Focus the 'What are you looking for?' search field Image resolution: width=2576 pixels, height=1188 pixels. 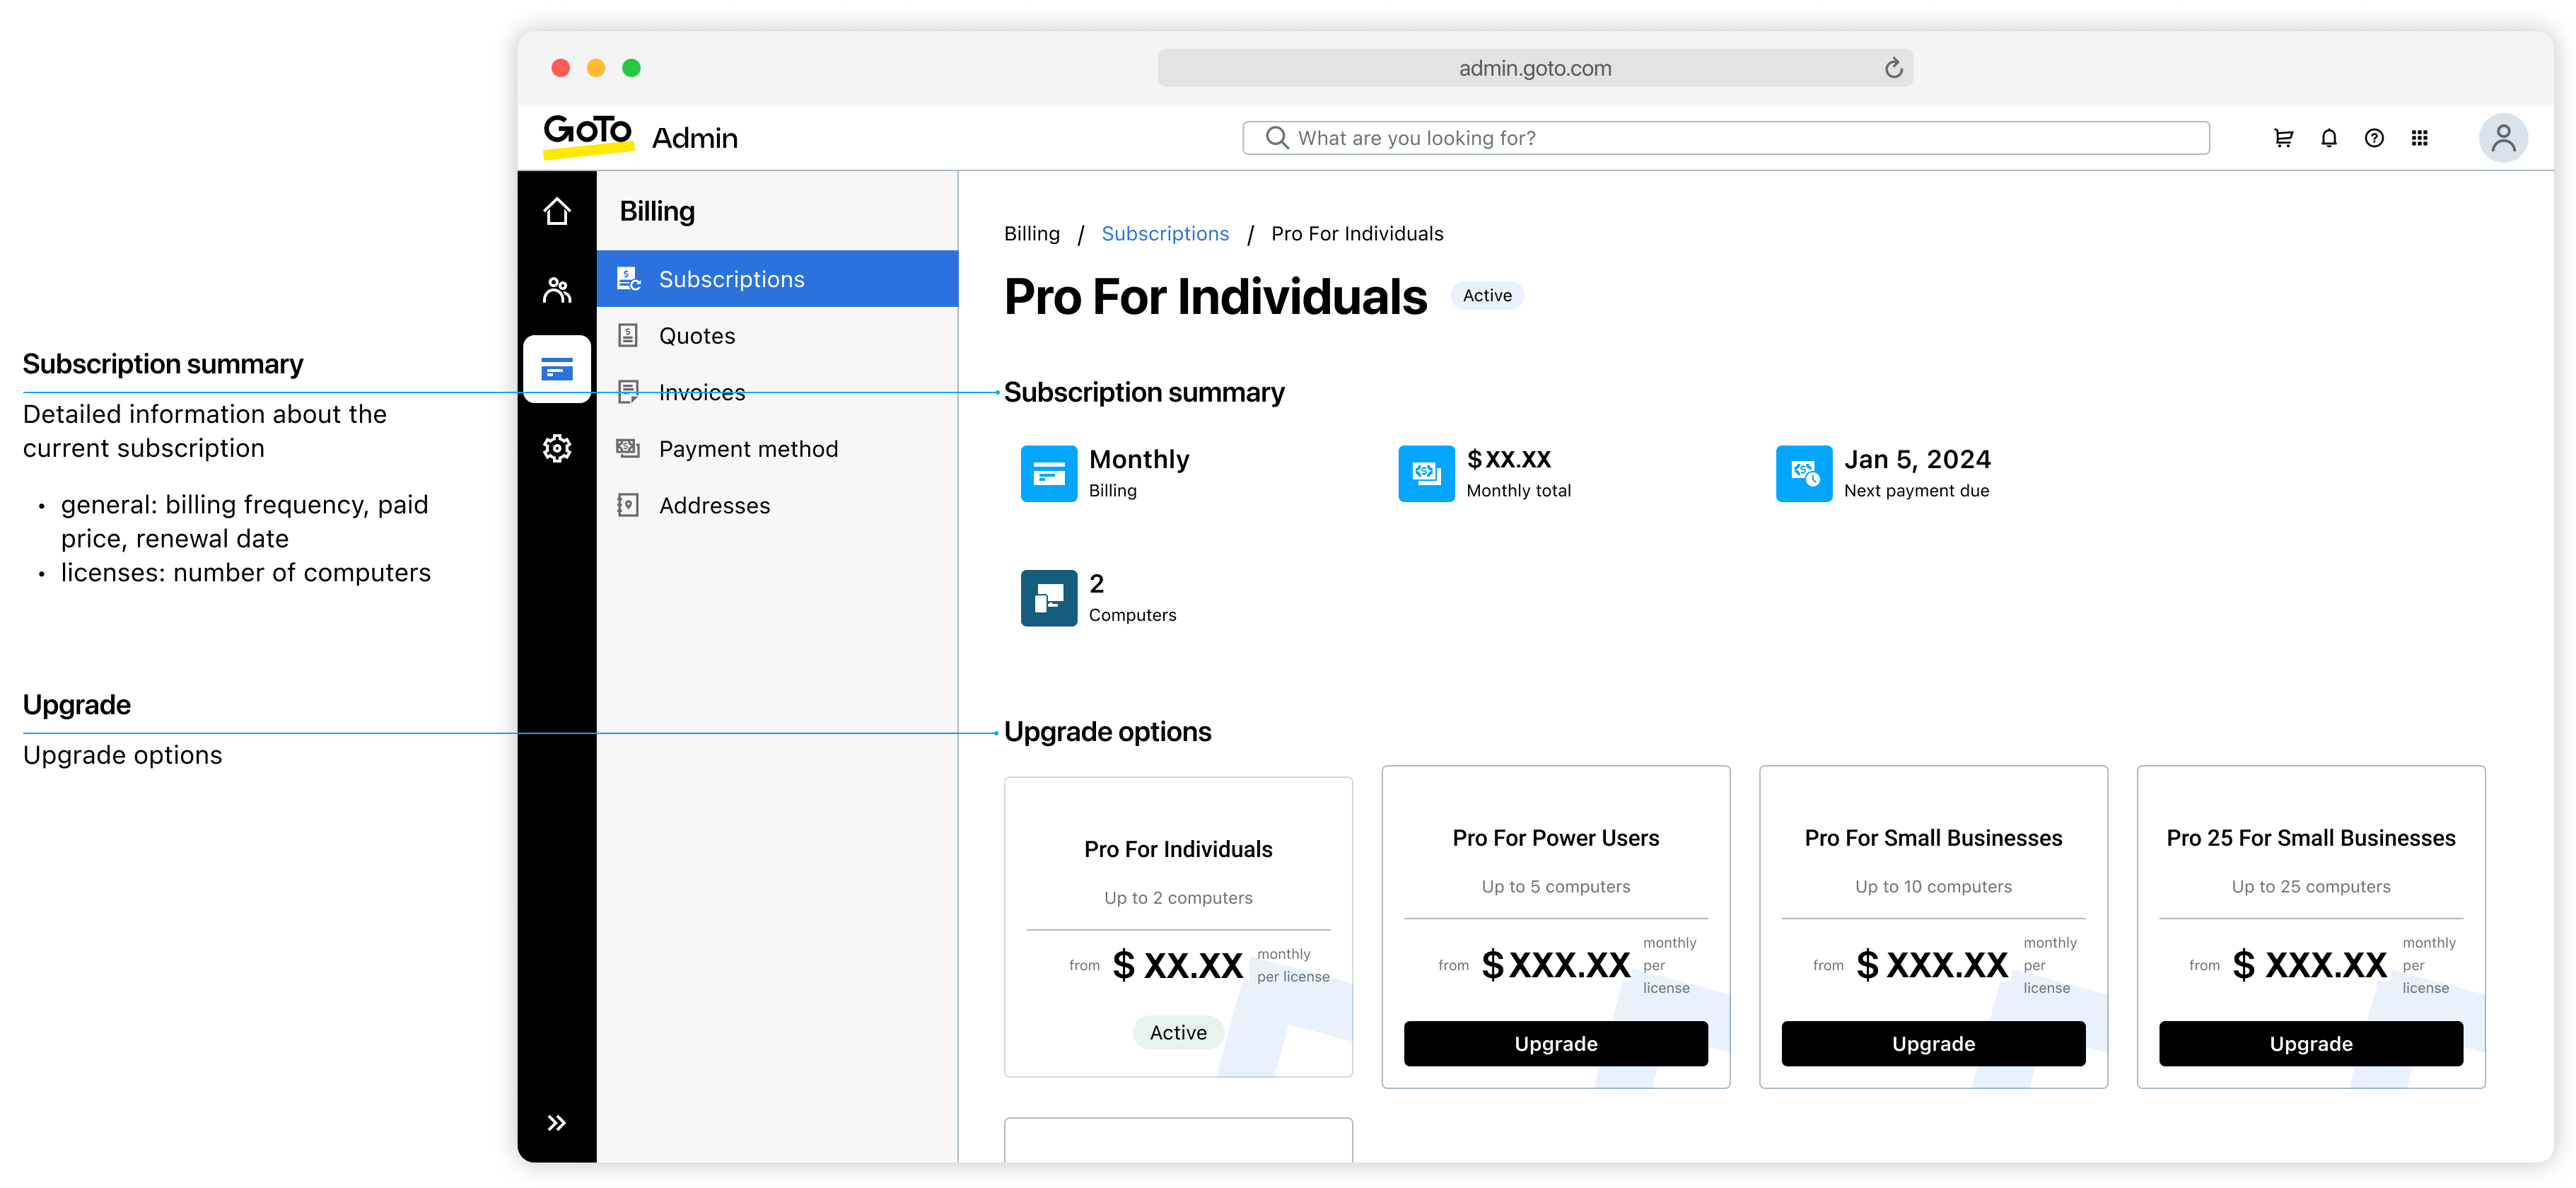coord(1726,138)
